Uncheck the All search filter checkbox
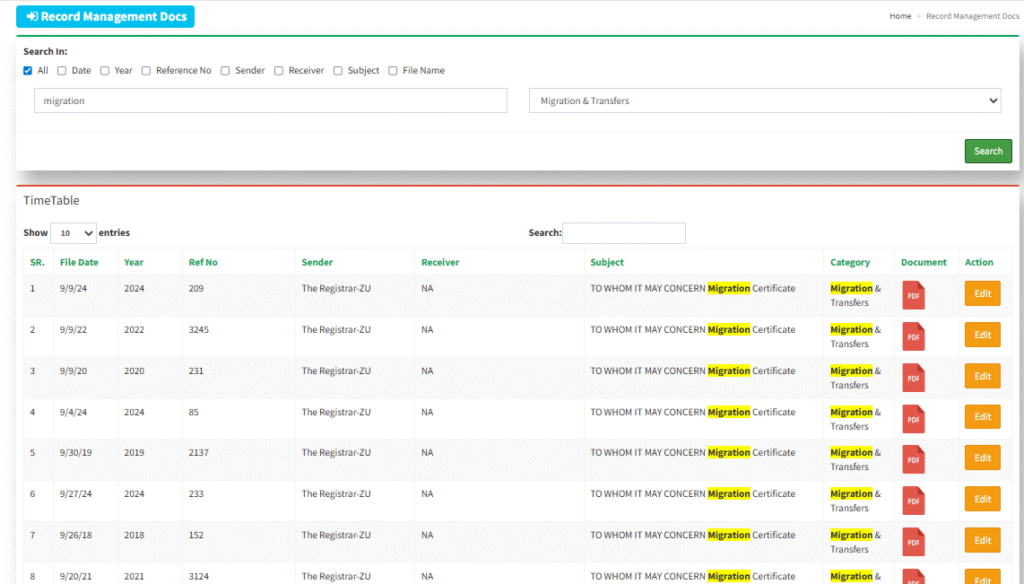 pyautogui.click(x=28, y=71)
